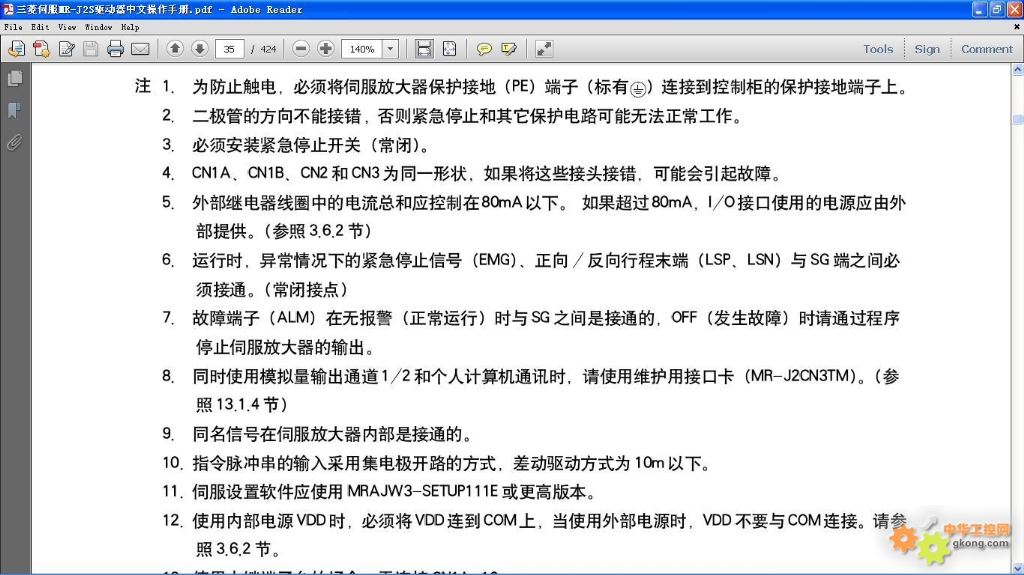Click the fit-width scrolling mode icon

(x=424, y=49)
